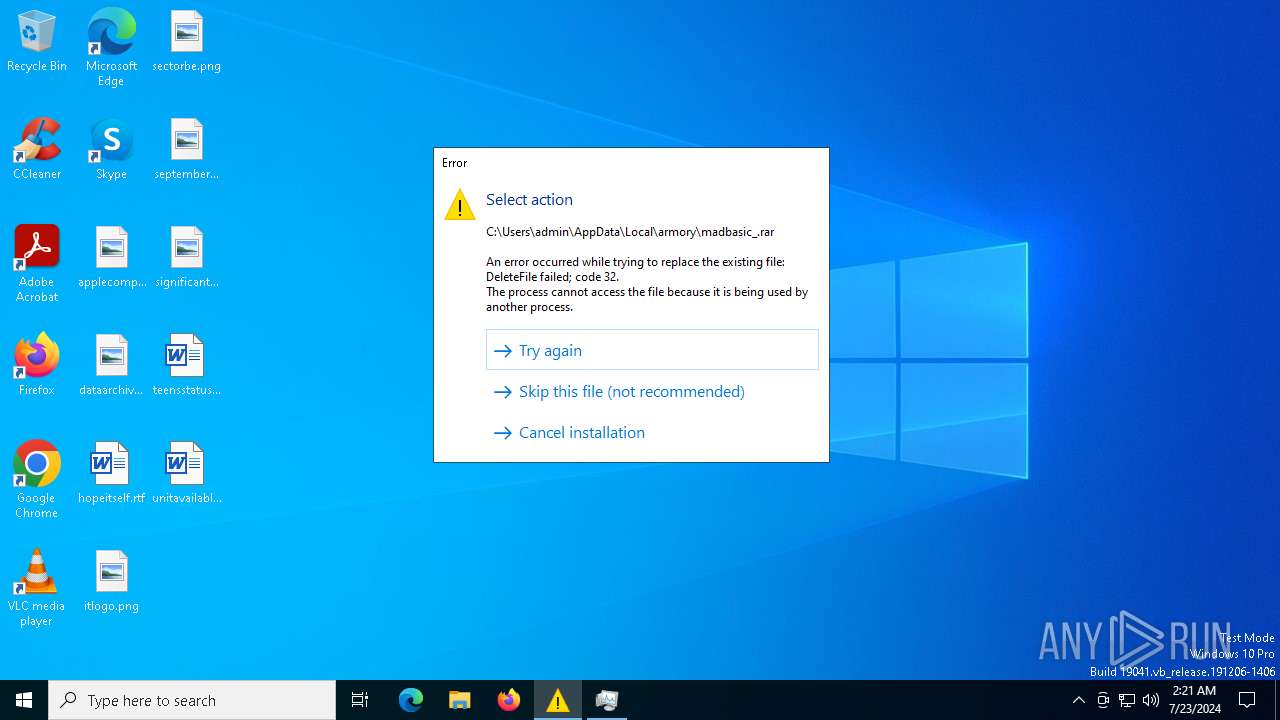Select the dataarchiv... image file
The width and height of the screenshot is (1280, 720).
tap(111, 366)
